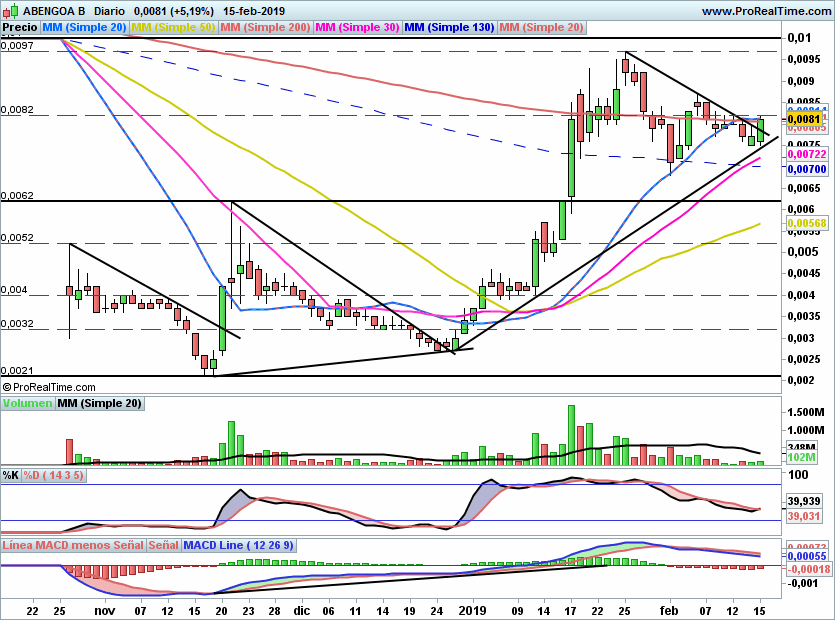Click the yellow 0,00568 moving average tag
The height and width of the screenshot is (620, 835).
pyautogui.click(x=807, y=224)
